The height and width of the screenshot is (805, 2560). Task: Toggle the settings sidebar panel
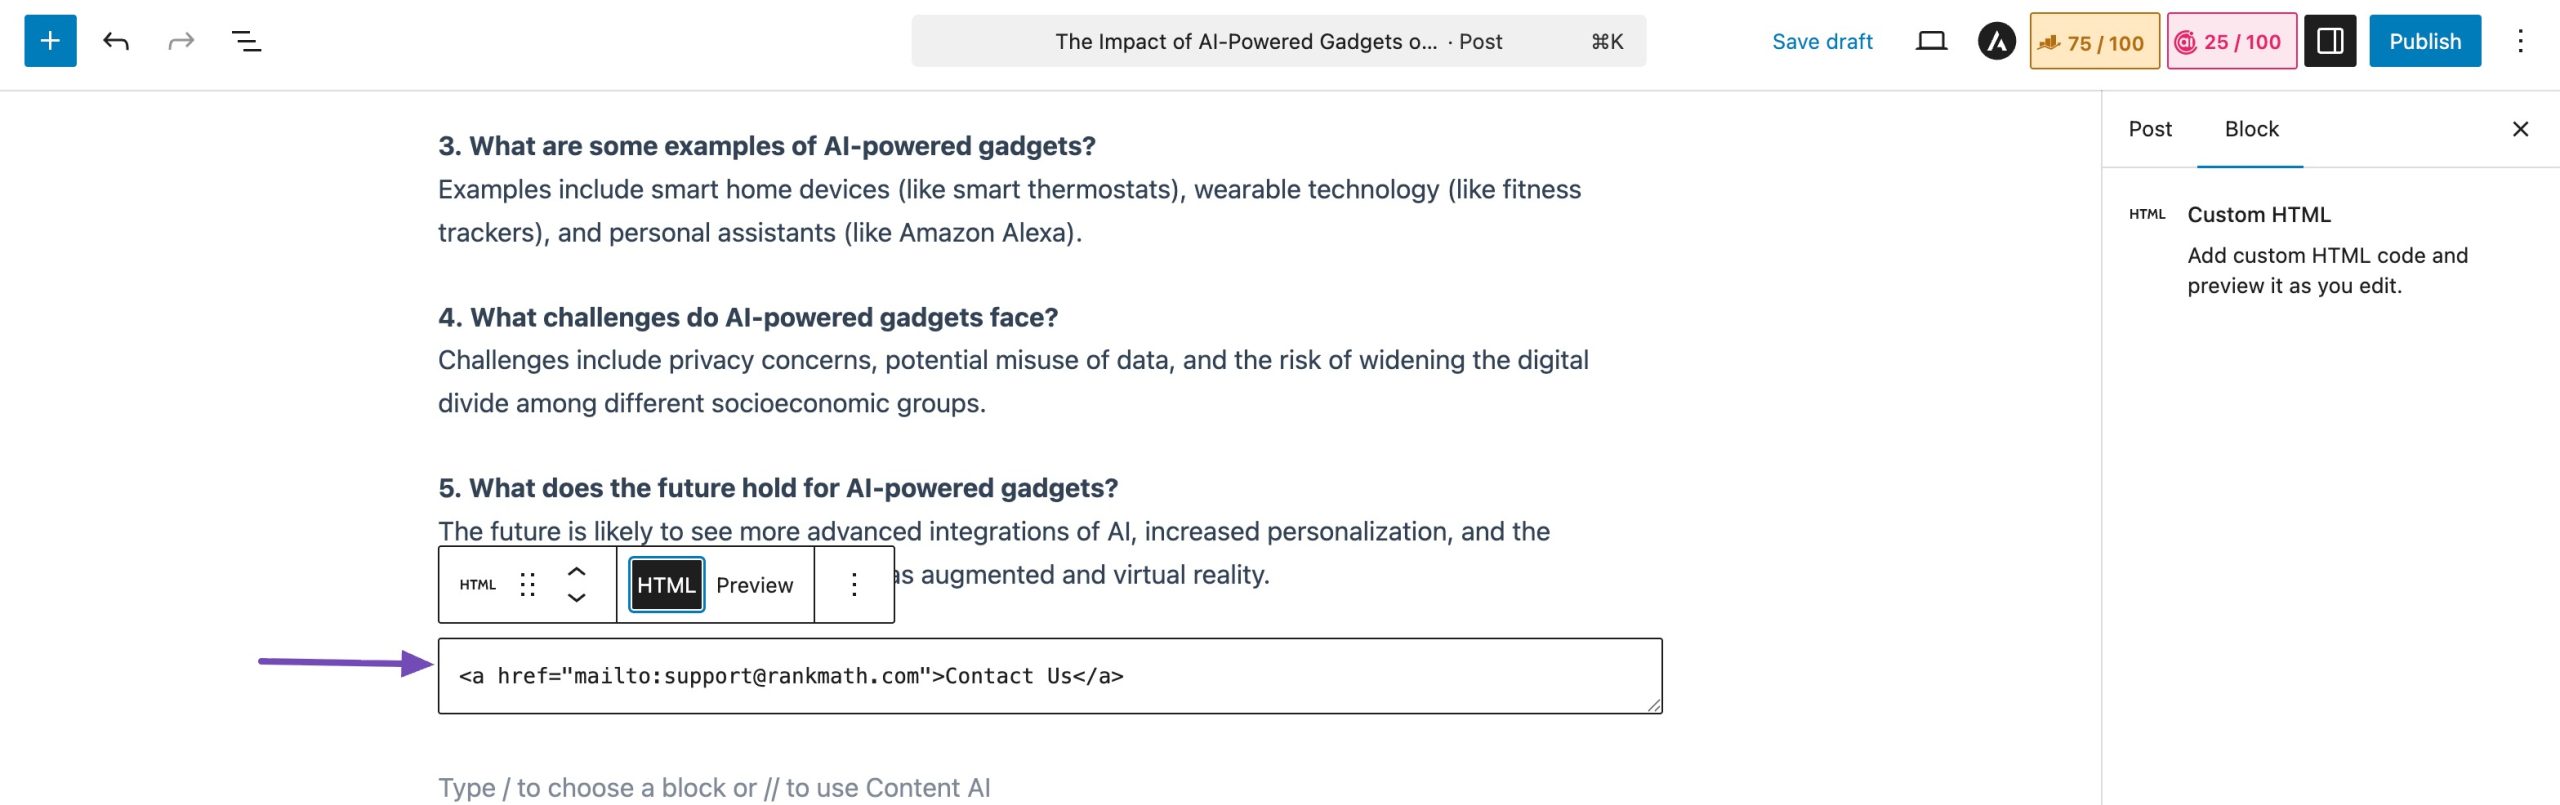coord(2330,41)
